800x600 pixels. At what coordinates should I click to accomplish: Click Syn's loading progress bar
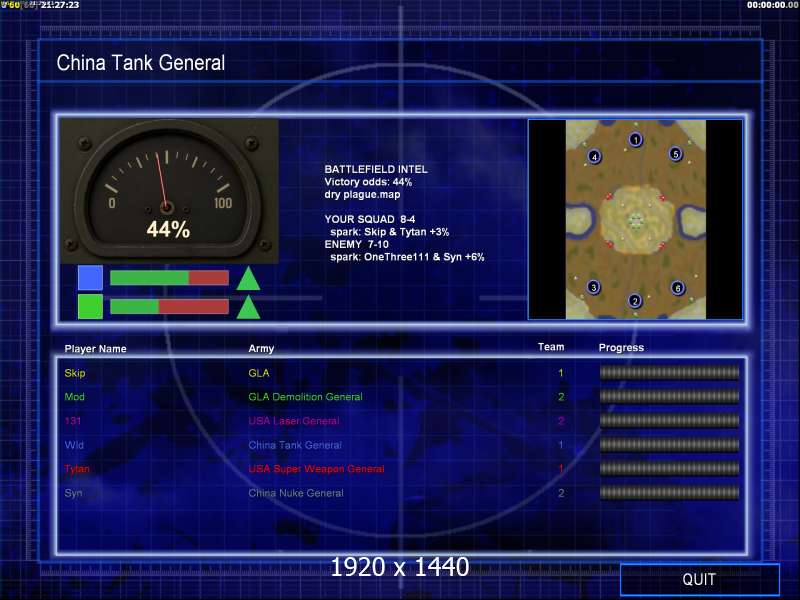[669, 492]
